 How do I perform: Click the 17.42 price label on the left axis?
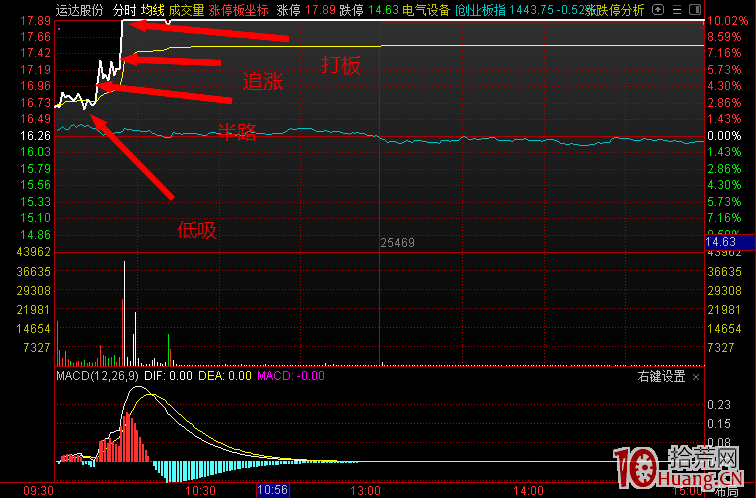tap(35, 53)
